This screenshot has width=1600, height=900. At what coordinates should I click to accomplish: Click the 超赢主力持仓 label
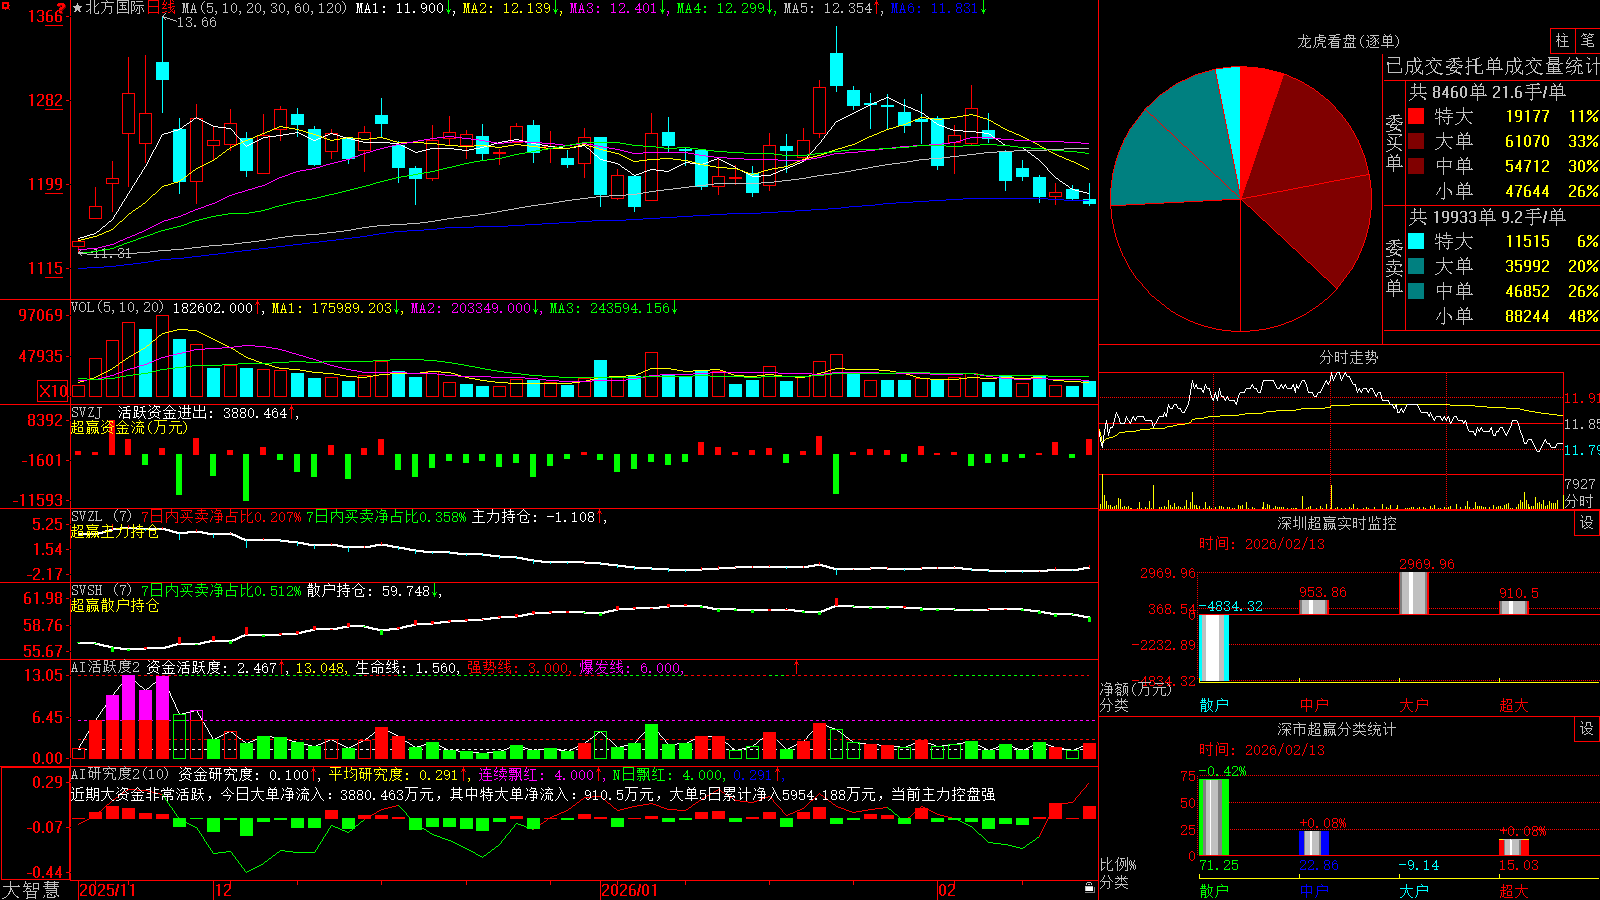point(115,531)
